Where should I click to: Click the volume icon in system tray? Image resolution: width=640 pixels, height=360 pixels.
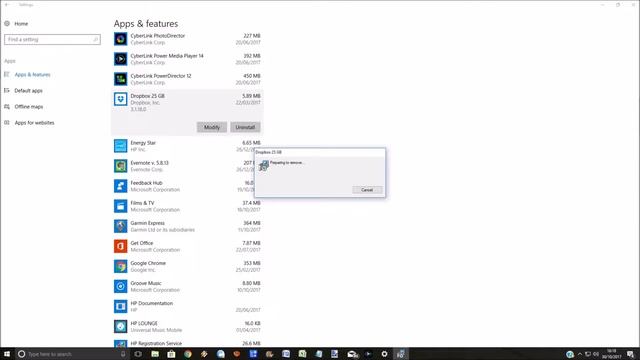[x=596, y=354]
